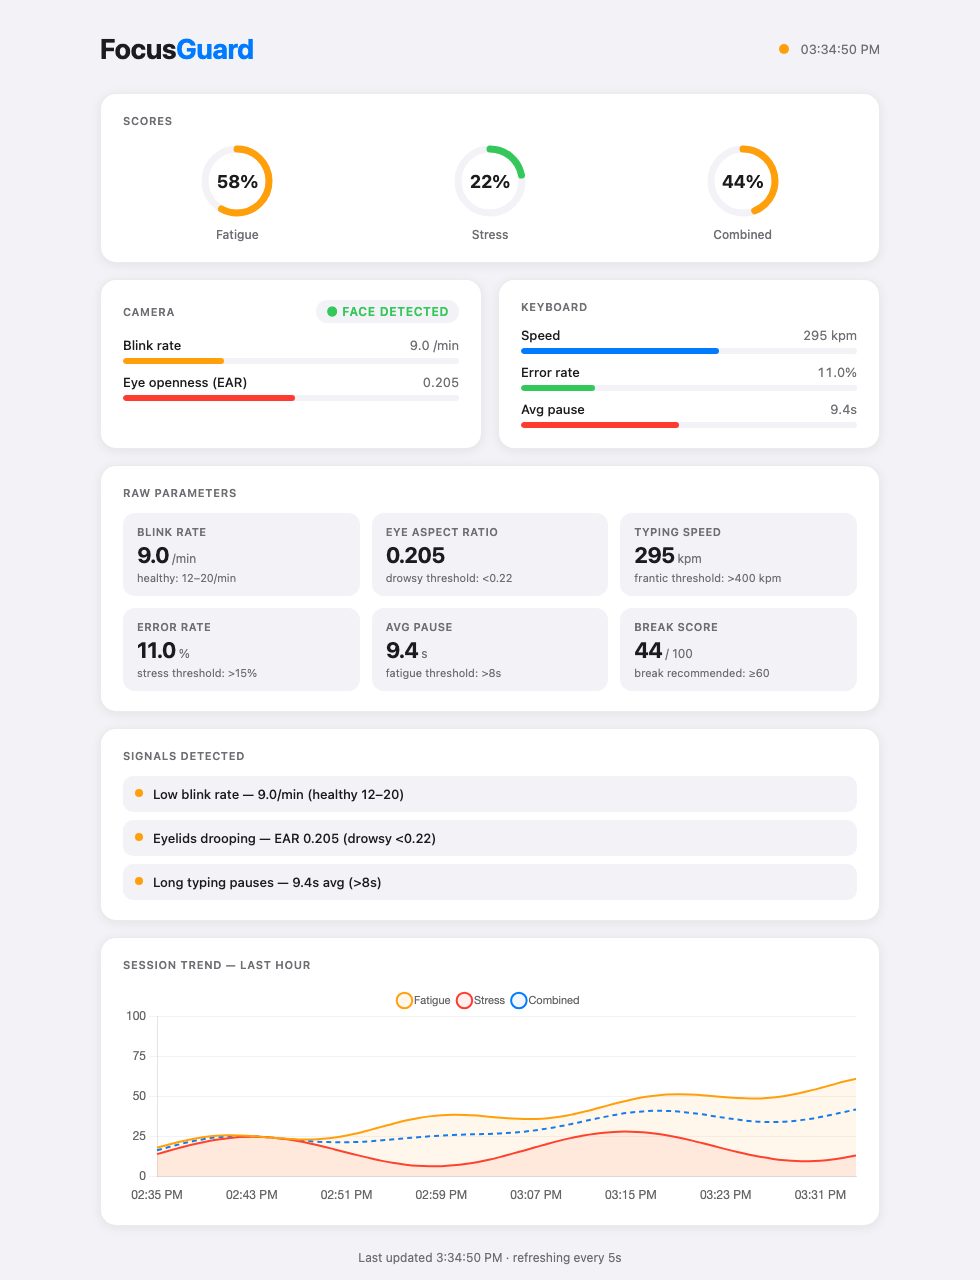Click the keyboard Speed blue progress bar

620,351
